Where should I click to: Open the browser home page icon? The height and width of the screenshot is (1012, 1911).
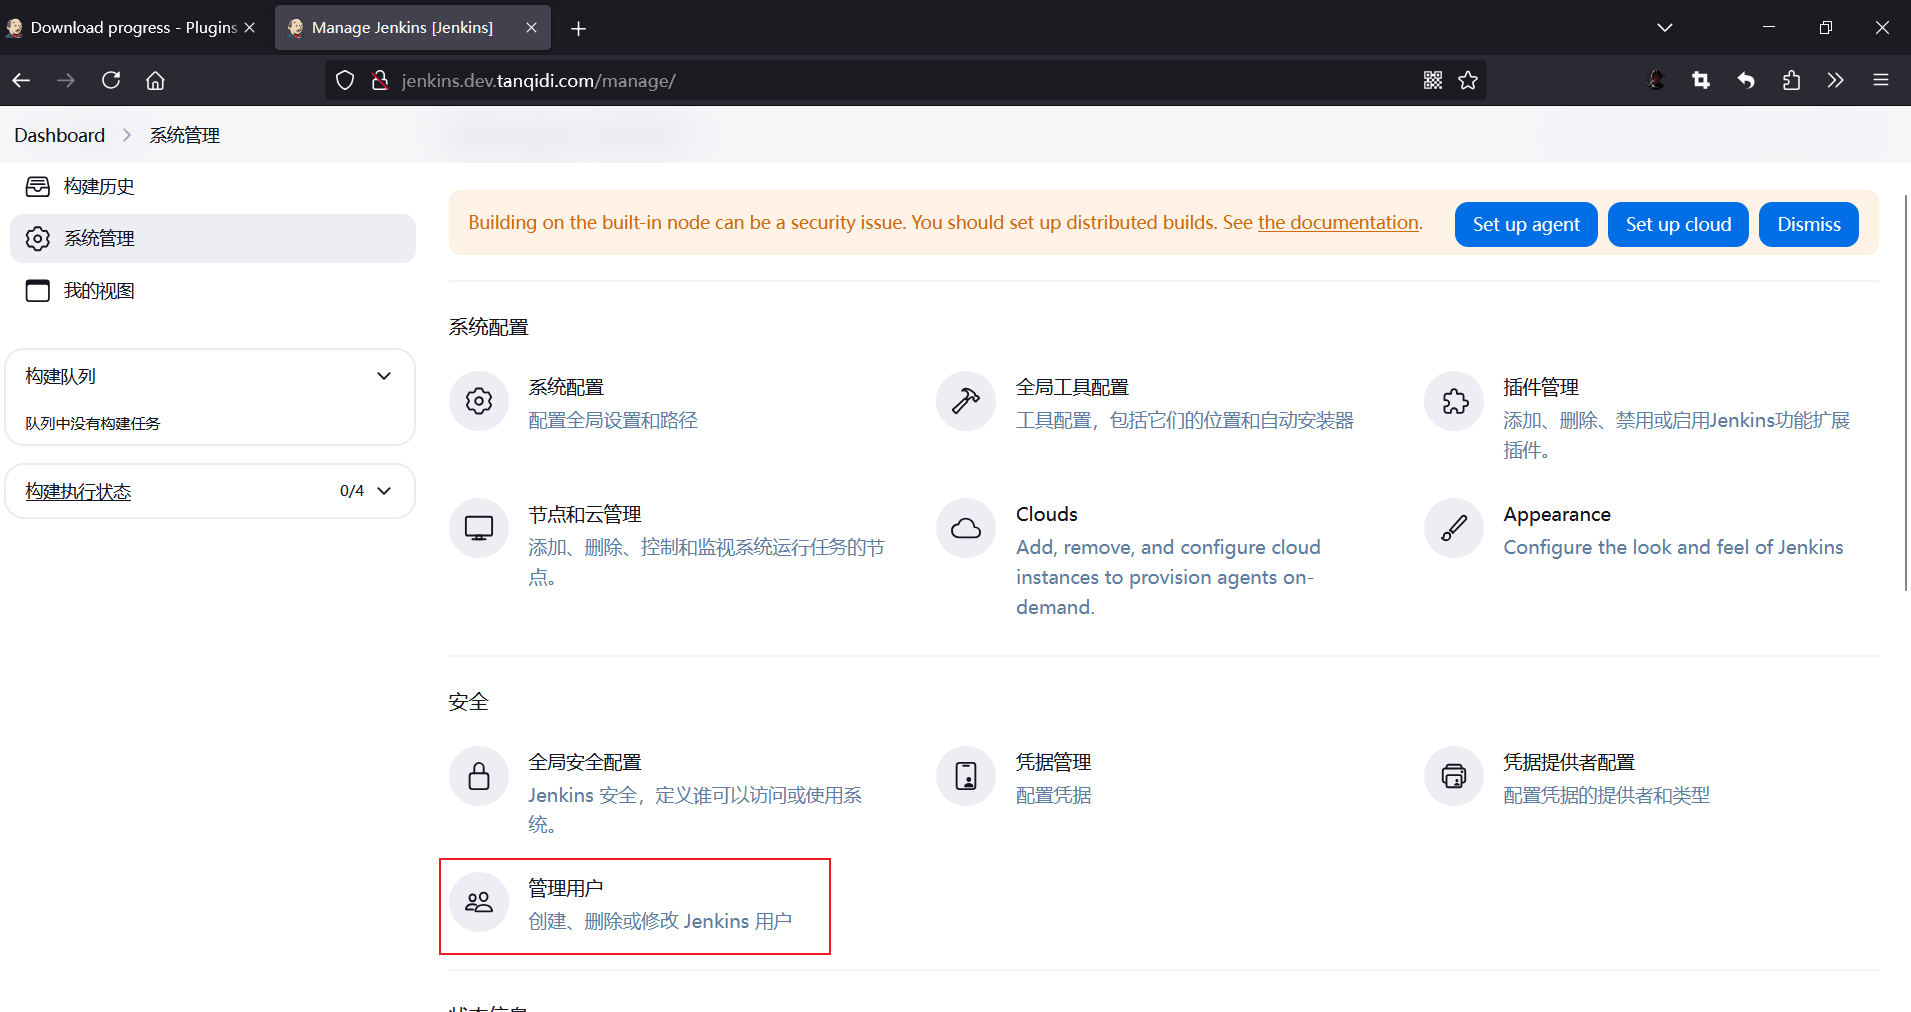(x=155, y=80)
